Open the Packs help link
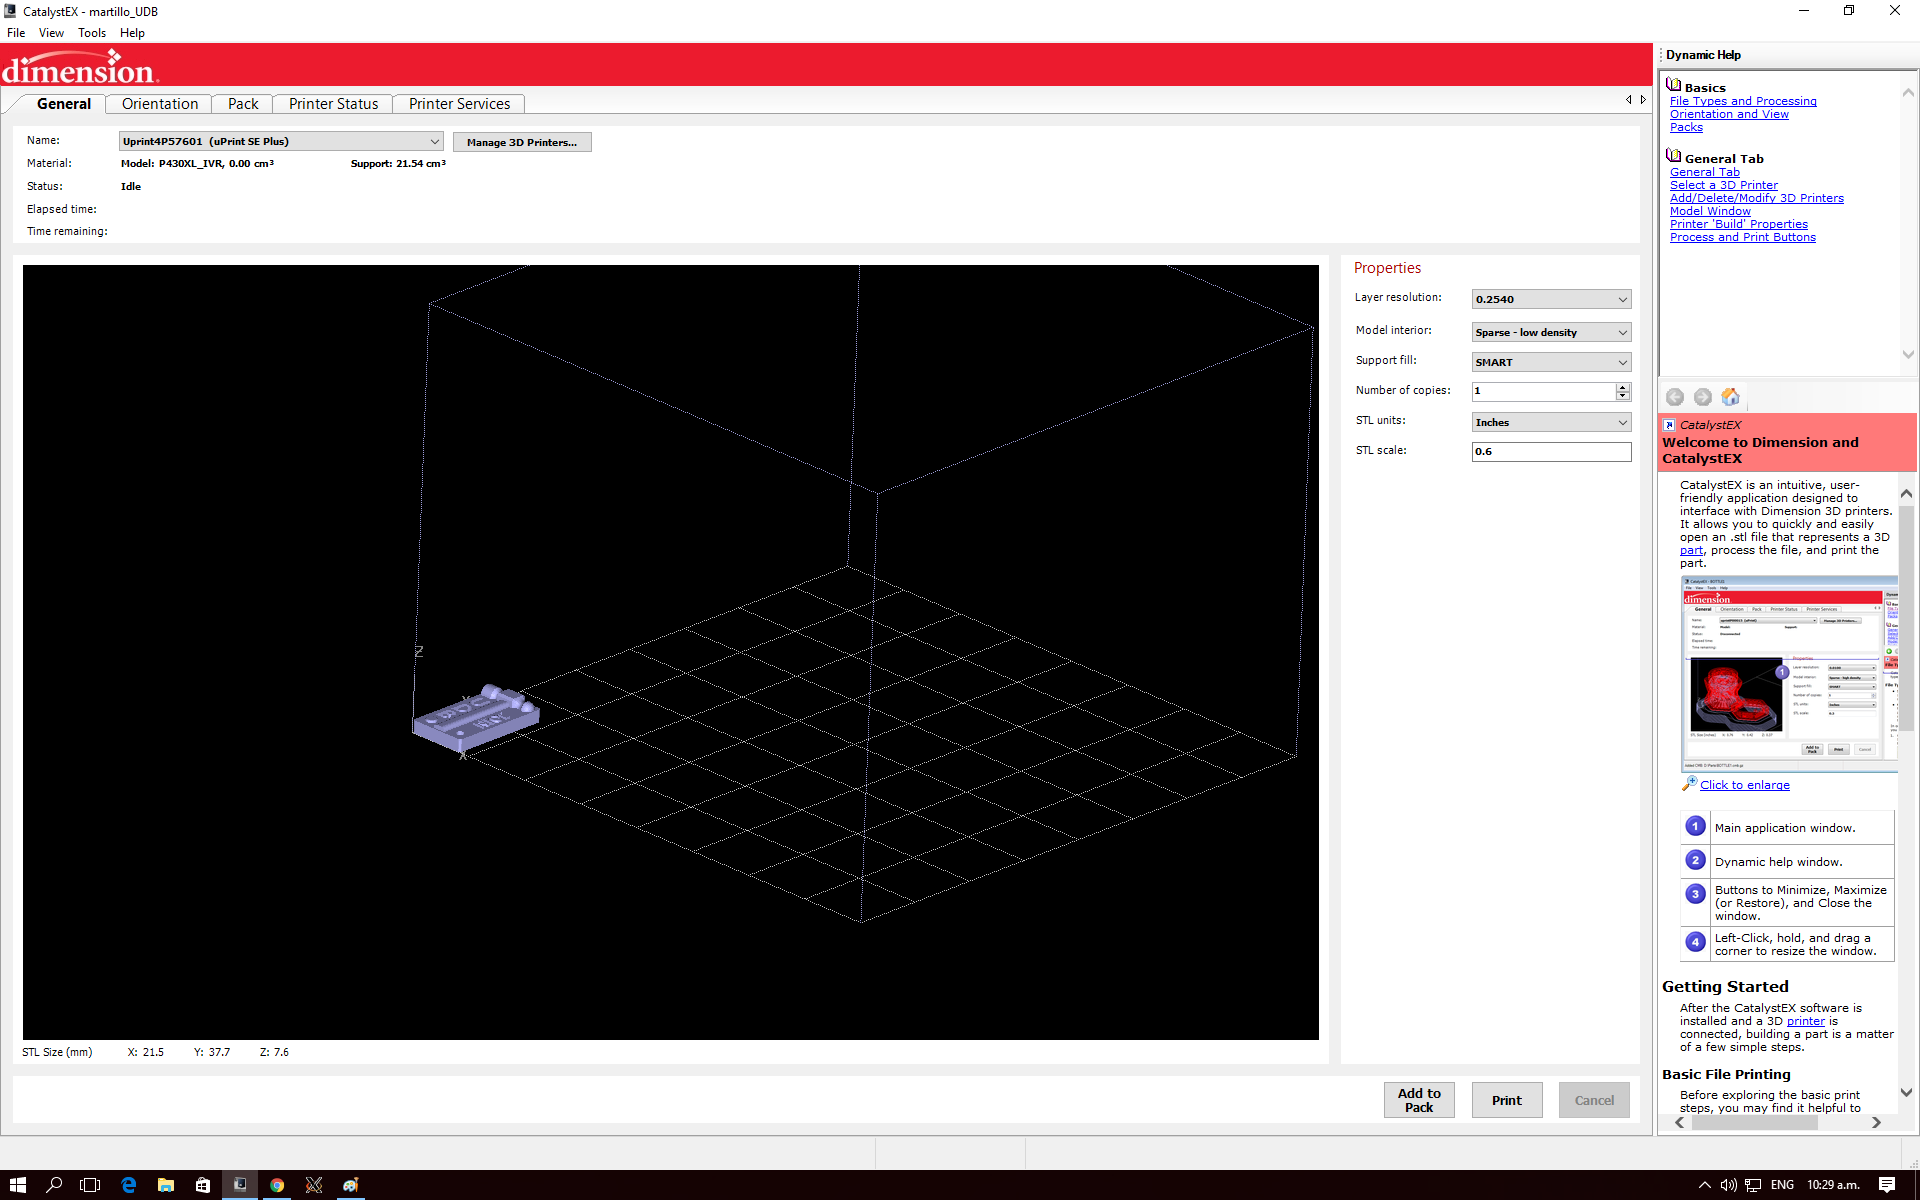 coord(1686,127)
